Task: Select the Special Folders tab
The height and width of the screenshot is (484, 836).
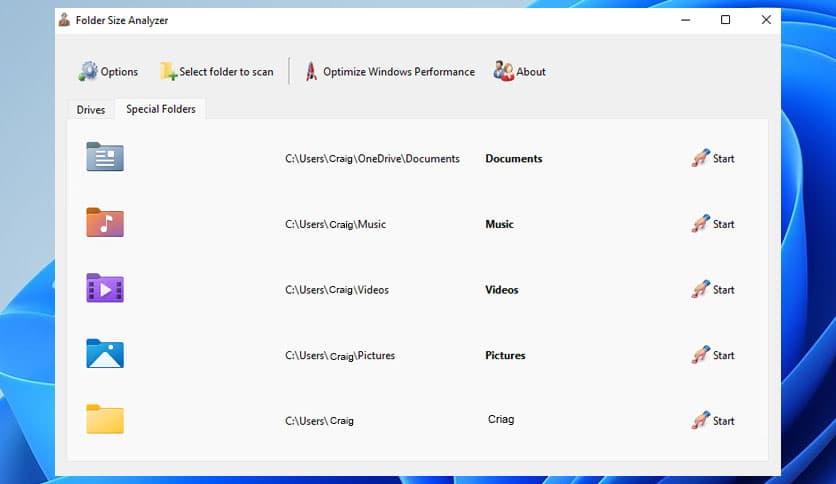Action: point(161,109)
